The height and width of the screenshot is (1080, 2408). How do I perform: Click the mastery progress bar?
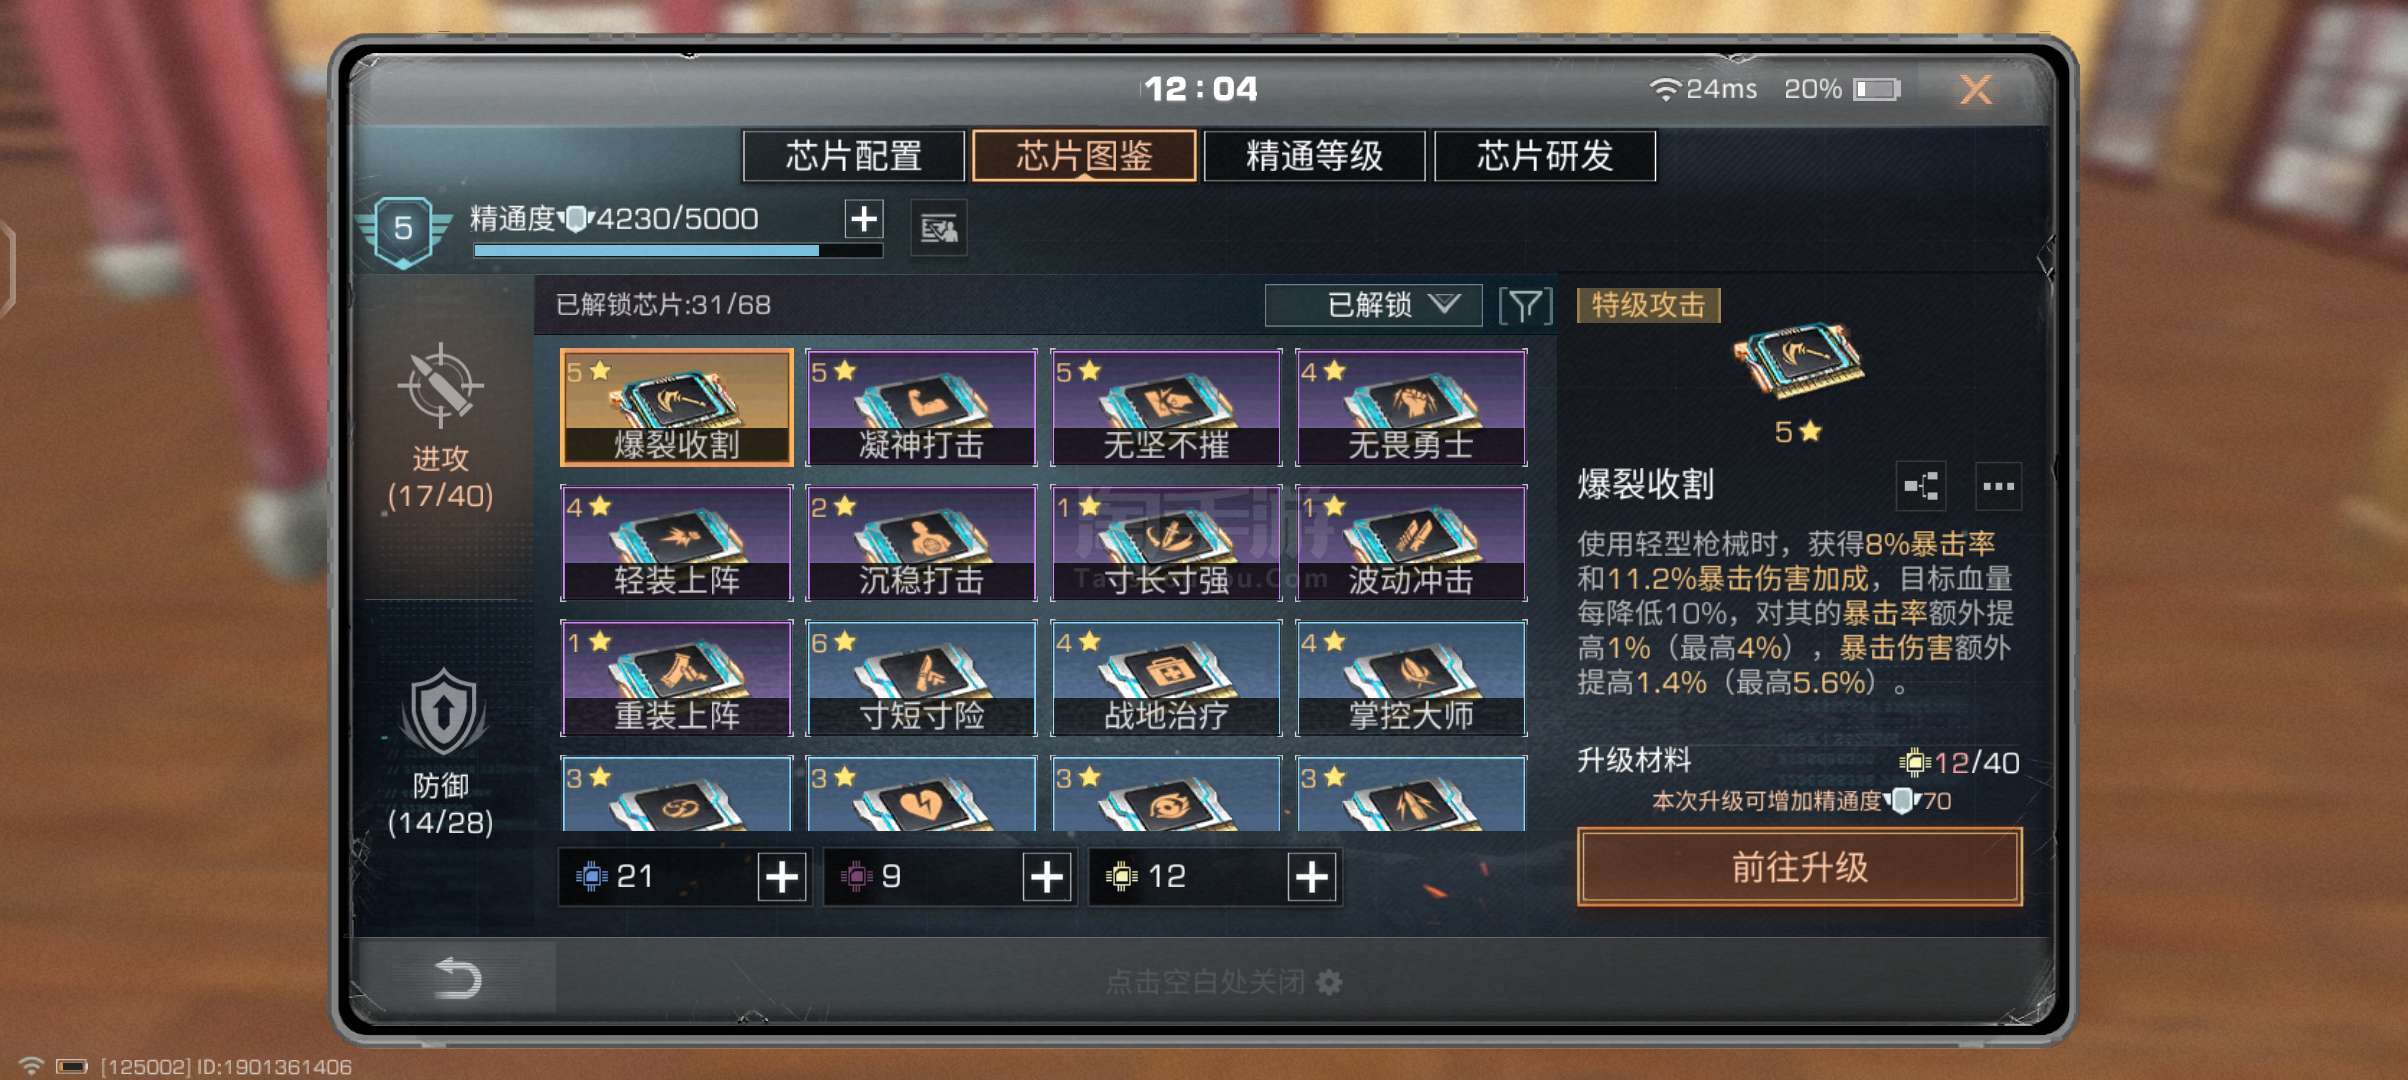pos(678,250)
